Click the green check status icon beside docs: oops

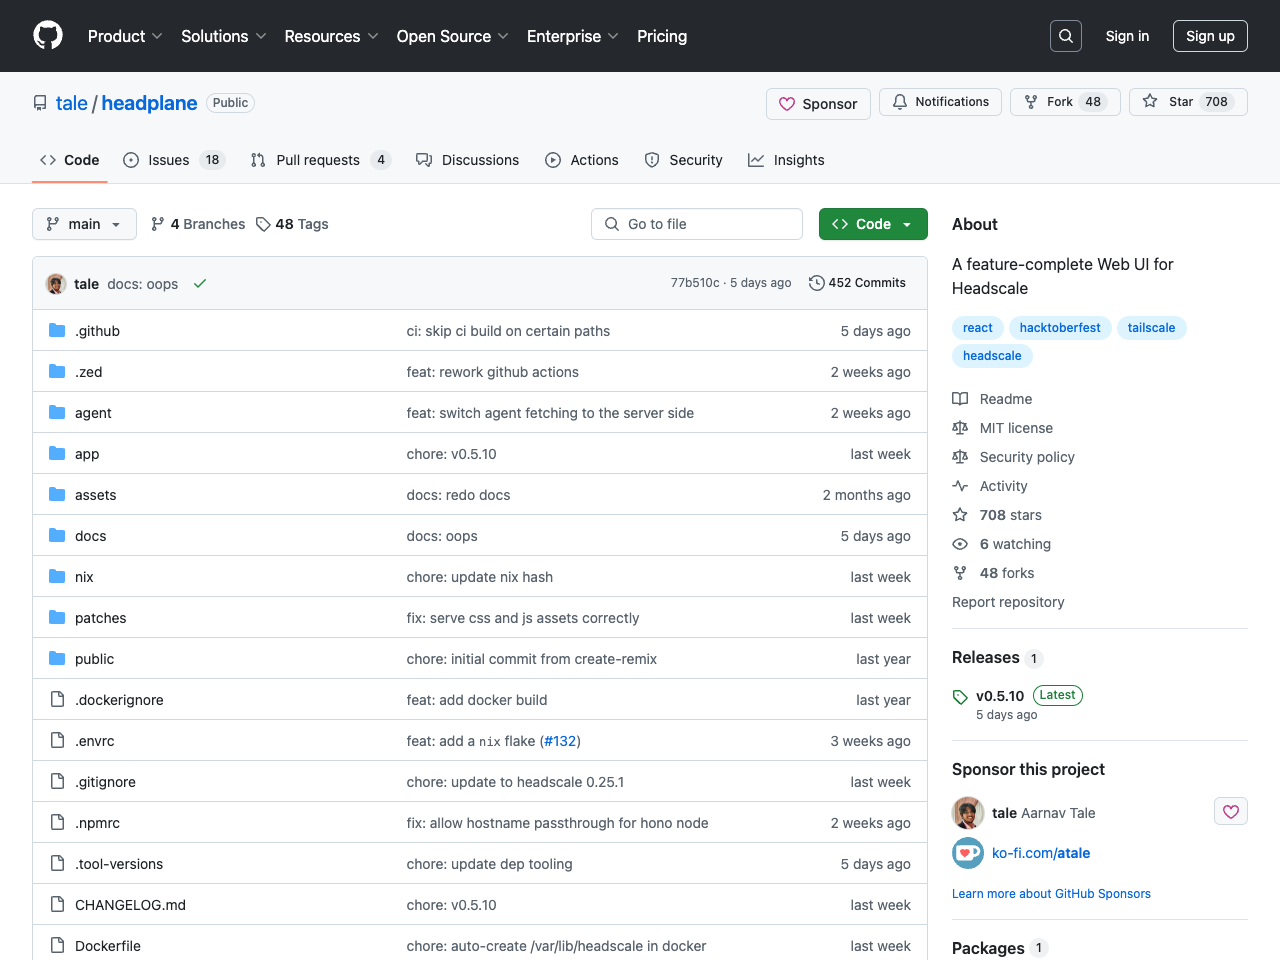tap(200, 283)
